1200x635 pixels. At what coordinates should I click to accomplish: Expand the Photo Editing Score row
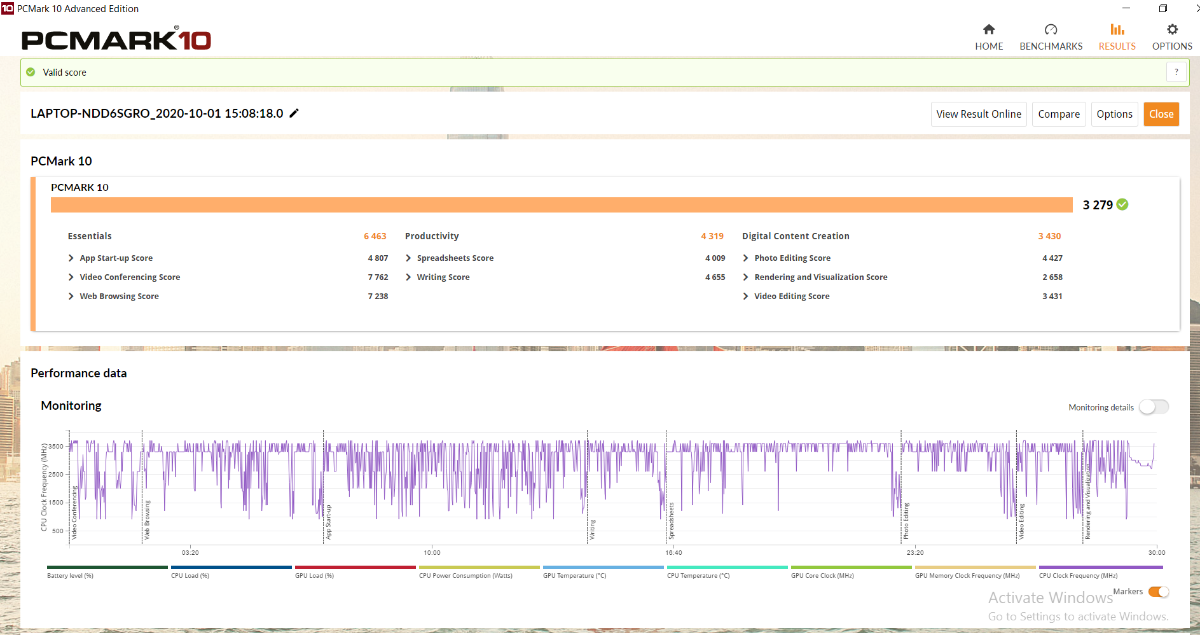click(x=746, y=258)
